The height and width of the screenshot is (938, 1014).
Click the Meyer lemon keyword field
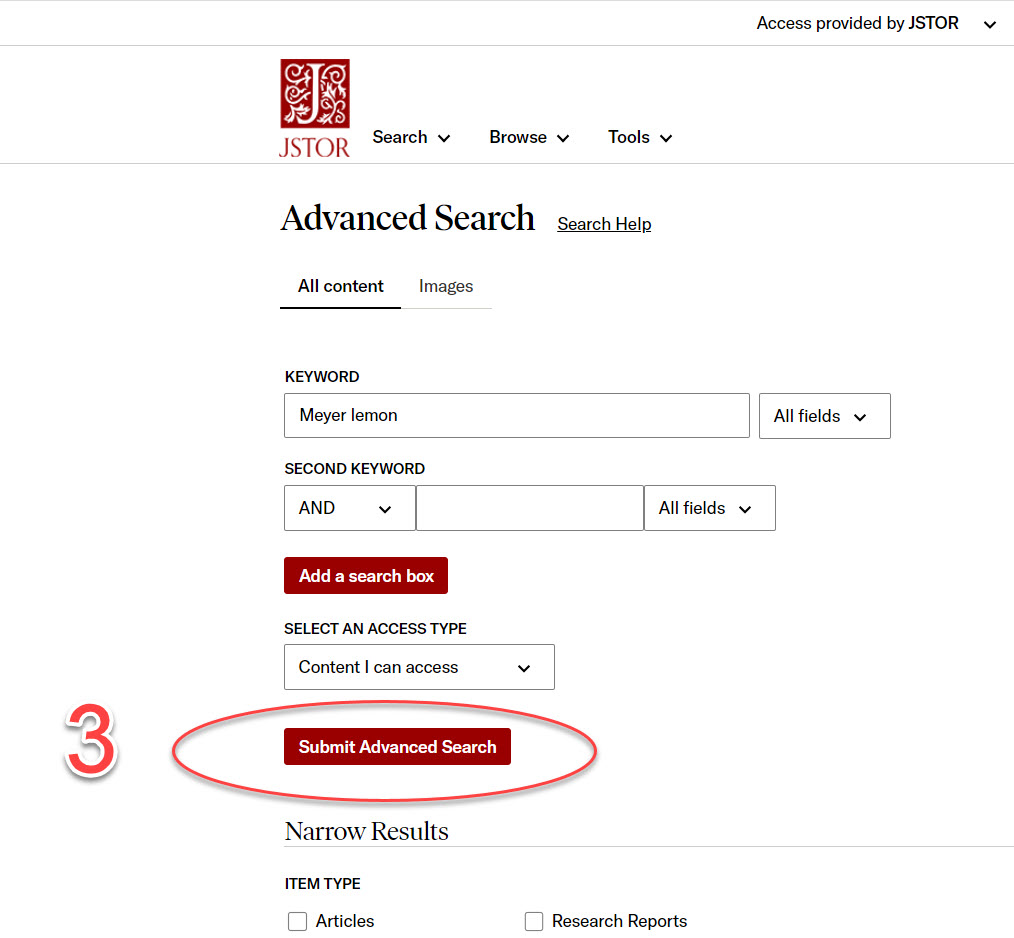click(x=516, y=415)
